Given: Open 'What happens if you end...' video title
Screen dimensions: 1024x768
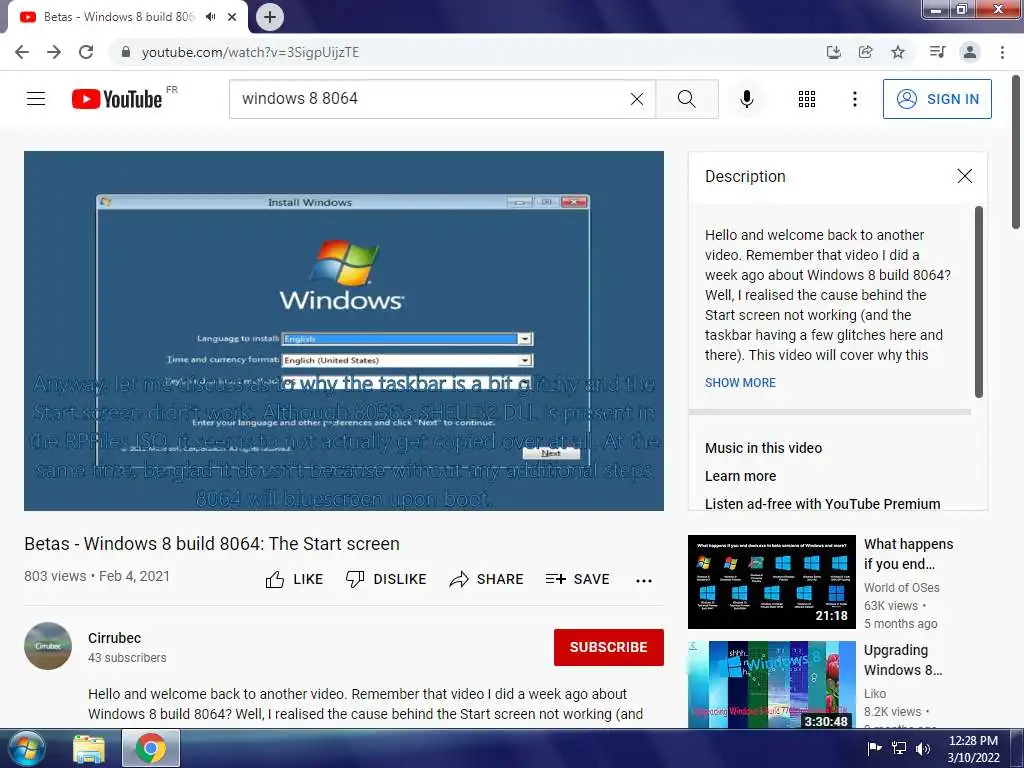Looking at the screenshot, I should [908, 554].
